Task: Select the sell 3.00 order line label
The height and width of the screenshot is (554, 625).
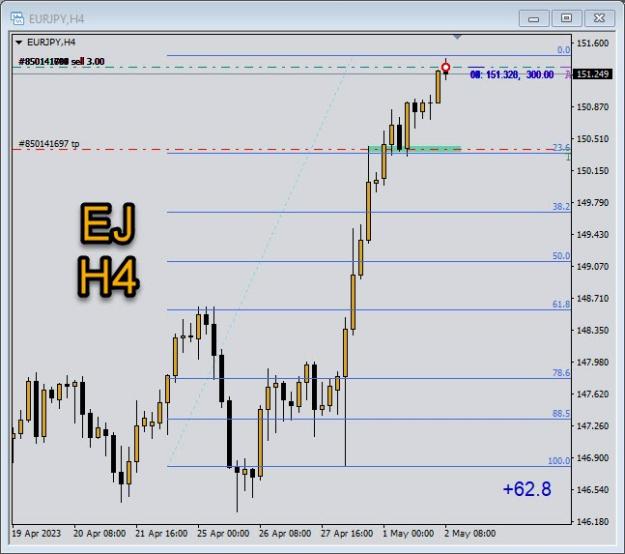Action: pyautogui.click(x=61, y=61)
